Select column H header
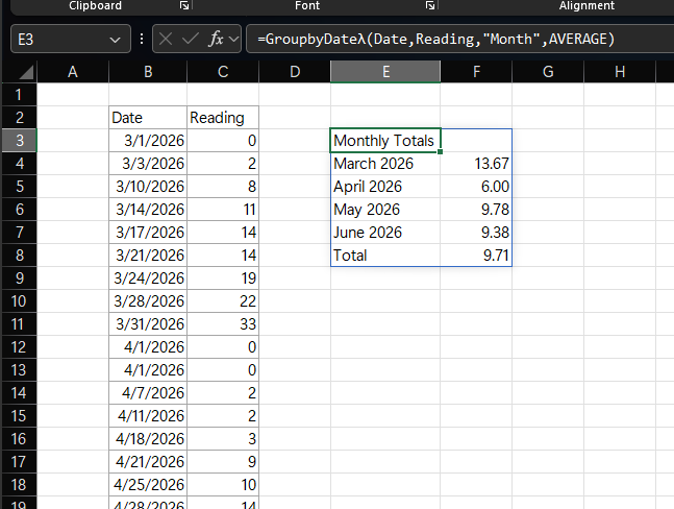The height and width of the screenshot is (509, 674). coord(619,71)
